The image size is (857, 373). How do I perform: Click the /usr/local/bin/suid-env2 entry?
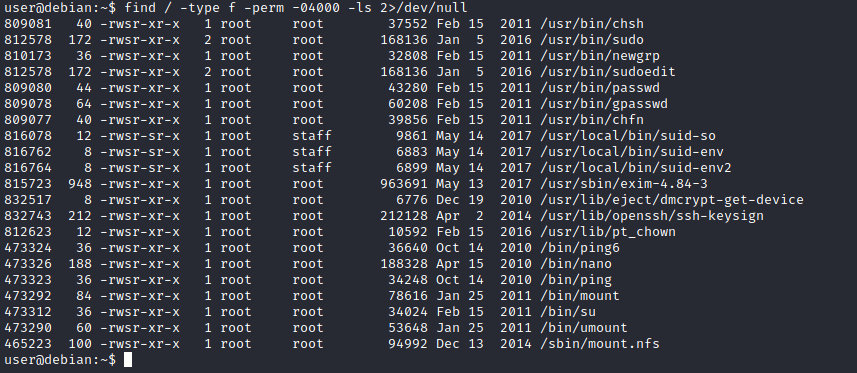coord(636,168)
